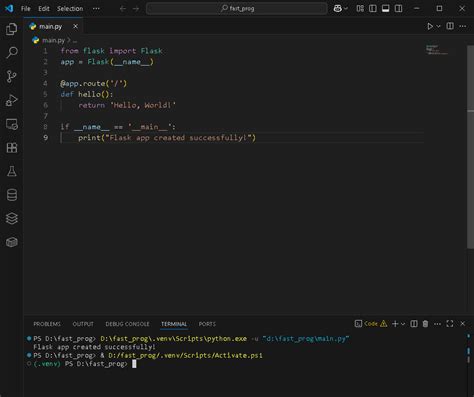Switch to the PROBLEMS panel tab
This screenshot has height=397, width=474.
[47, 324]
